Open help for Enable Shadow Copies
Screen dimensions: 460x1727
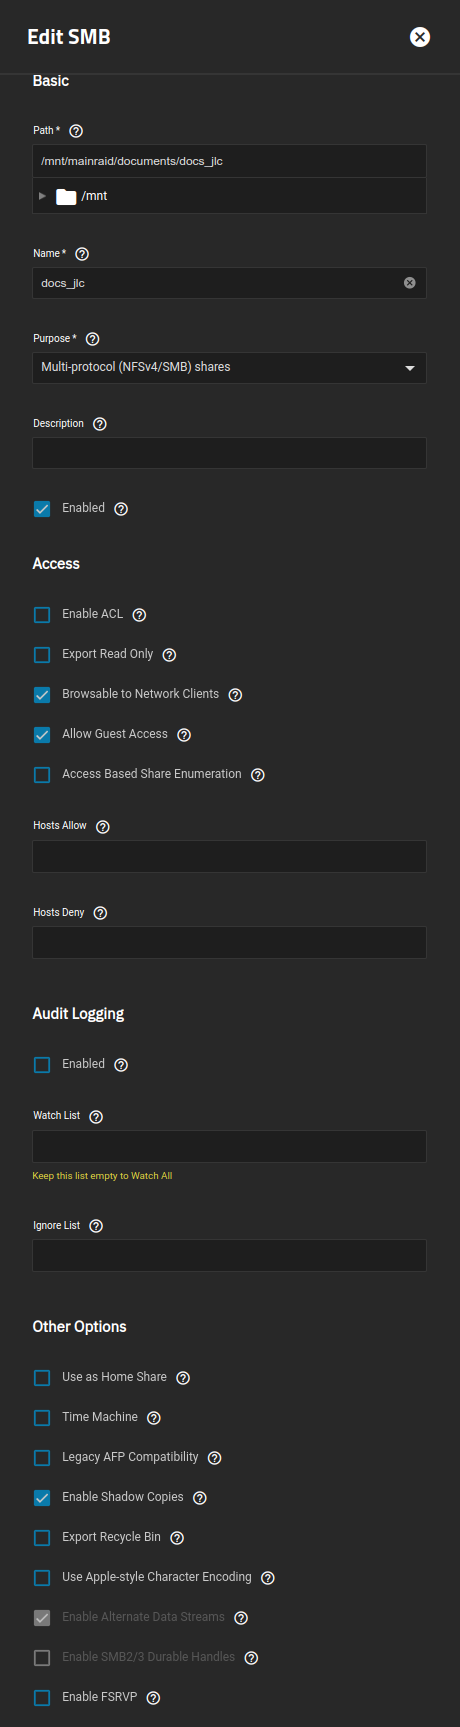(200, 1498)
